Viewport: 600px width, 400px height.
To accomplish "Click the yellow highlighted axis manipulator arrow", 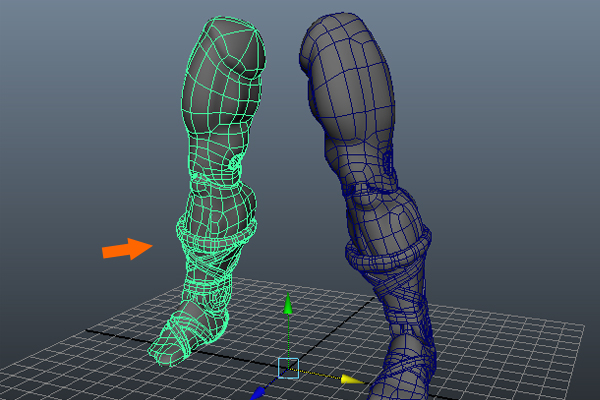I will coord(352,379).
